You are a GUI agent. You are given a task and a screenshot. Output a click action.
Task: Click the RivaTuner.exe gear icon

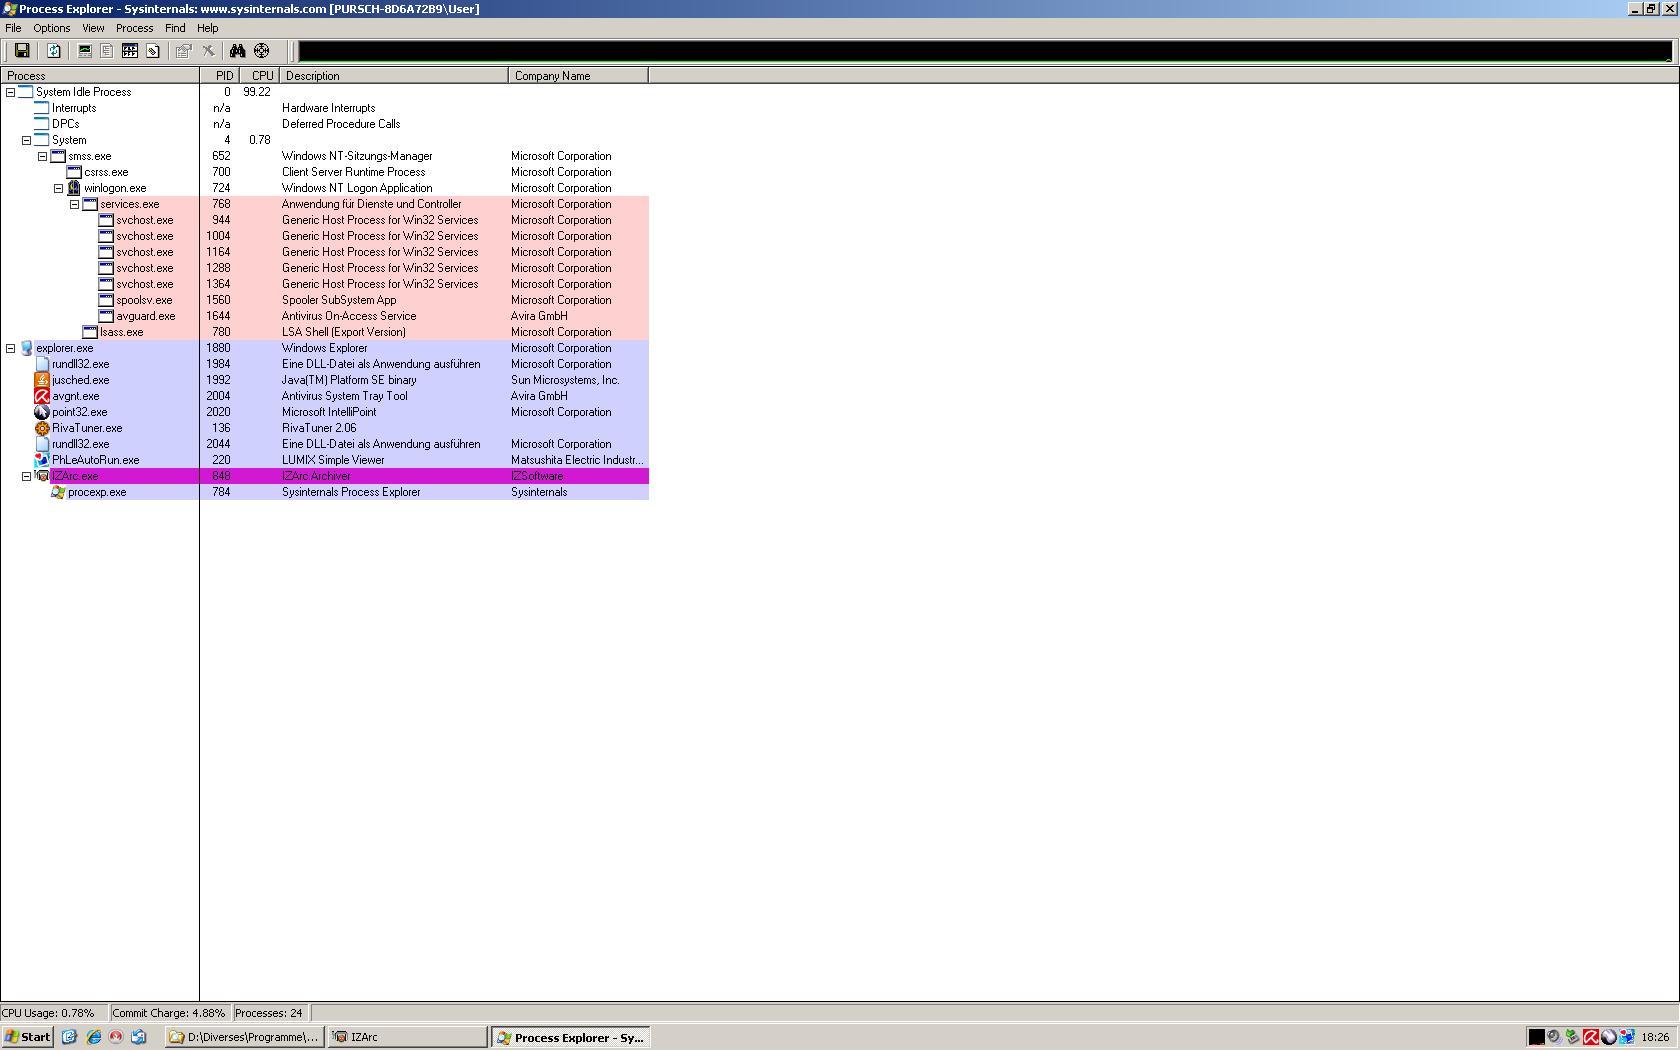click(42, 428)
